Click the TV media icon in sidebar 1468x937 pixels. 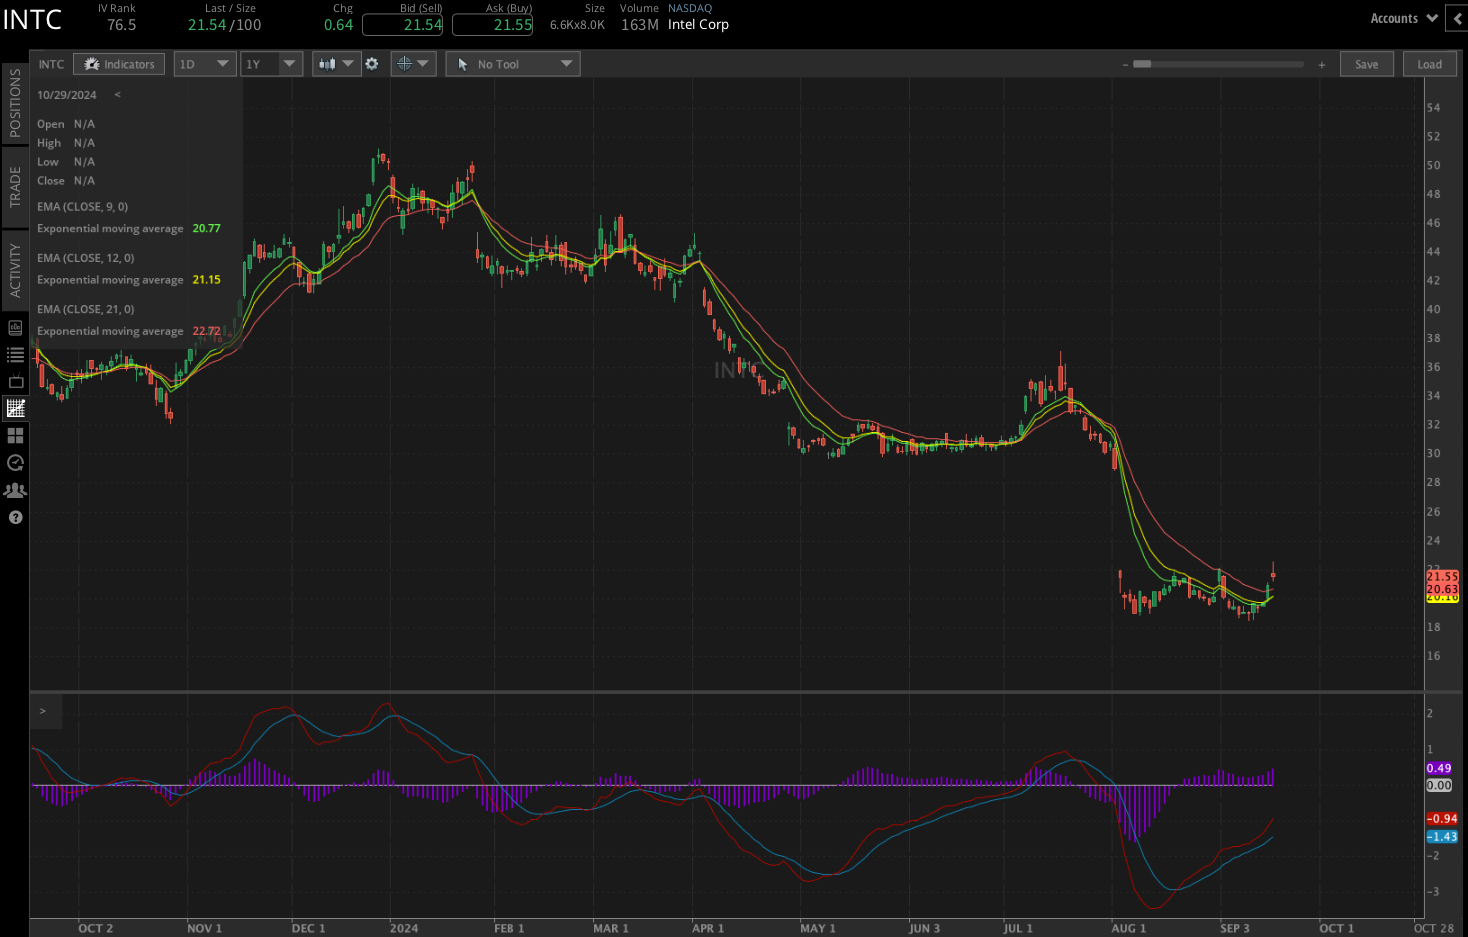click(x=15, y=382)
